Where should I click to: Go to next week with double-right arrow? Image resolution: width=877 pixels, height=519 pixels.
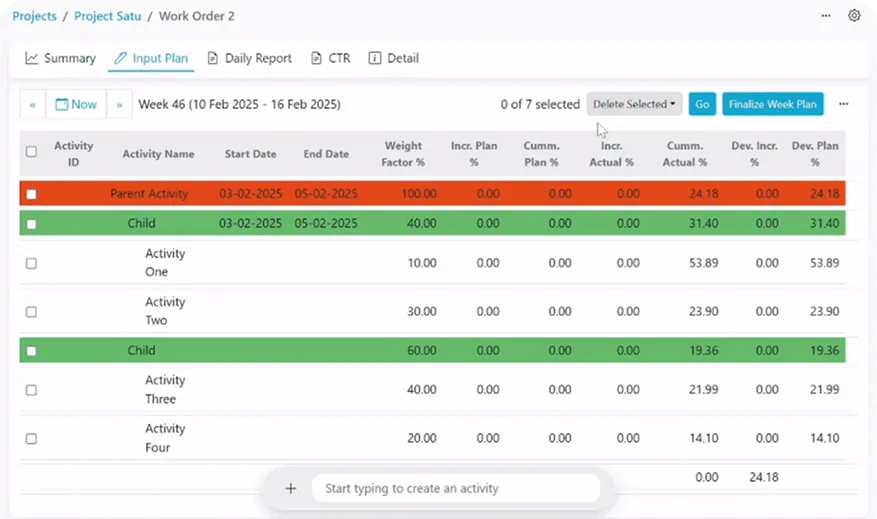coord(119,105)
